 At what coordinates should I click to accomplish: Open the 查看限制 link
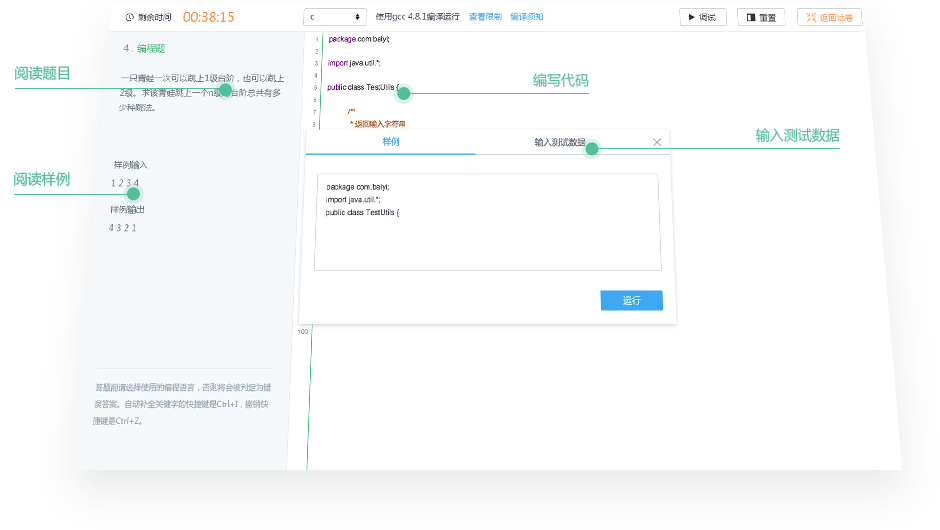click(485, 17)
